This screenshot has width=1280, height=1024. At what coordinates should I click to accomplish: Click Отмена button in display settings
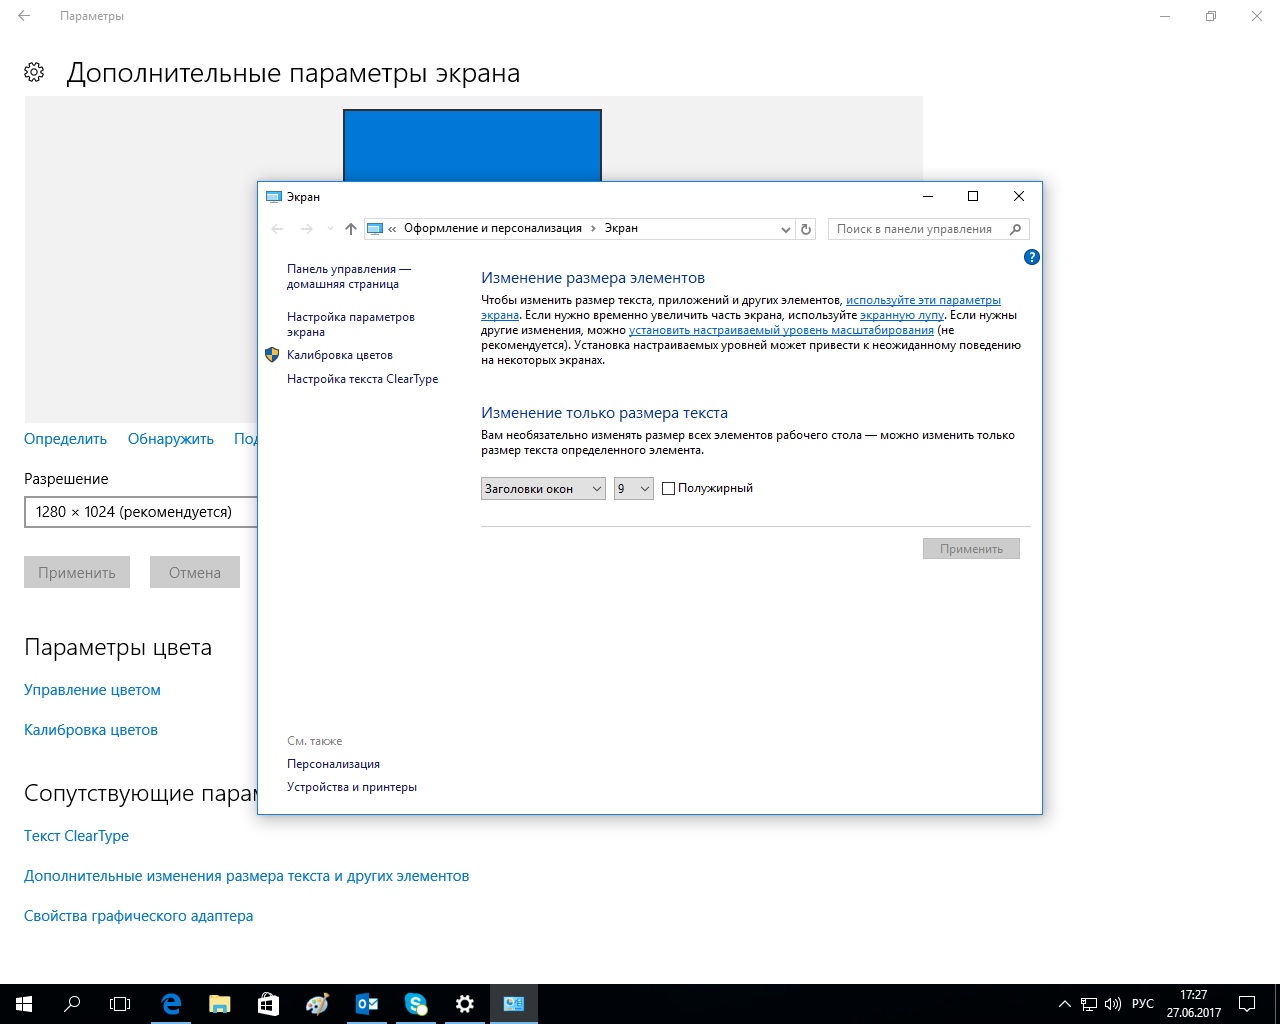pyautogui.click(x=194, y=573)
